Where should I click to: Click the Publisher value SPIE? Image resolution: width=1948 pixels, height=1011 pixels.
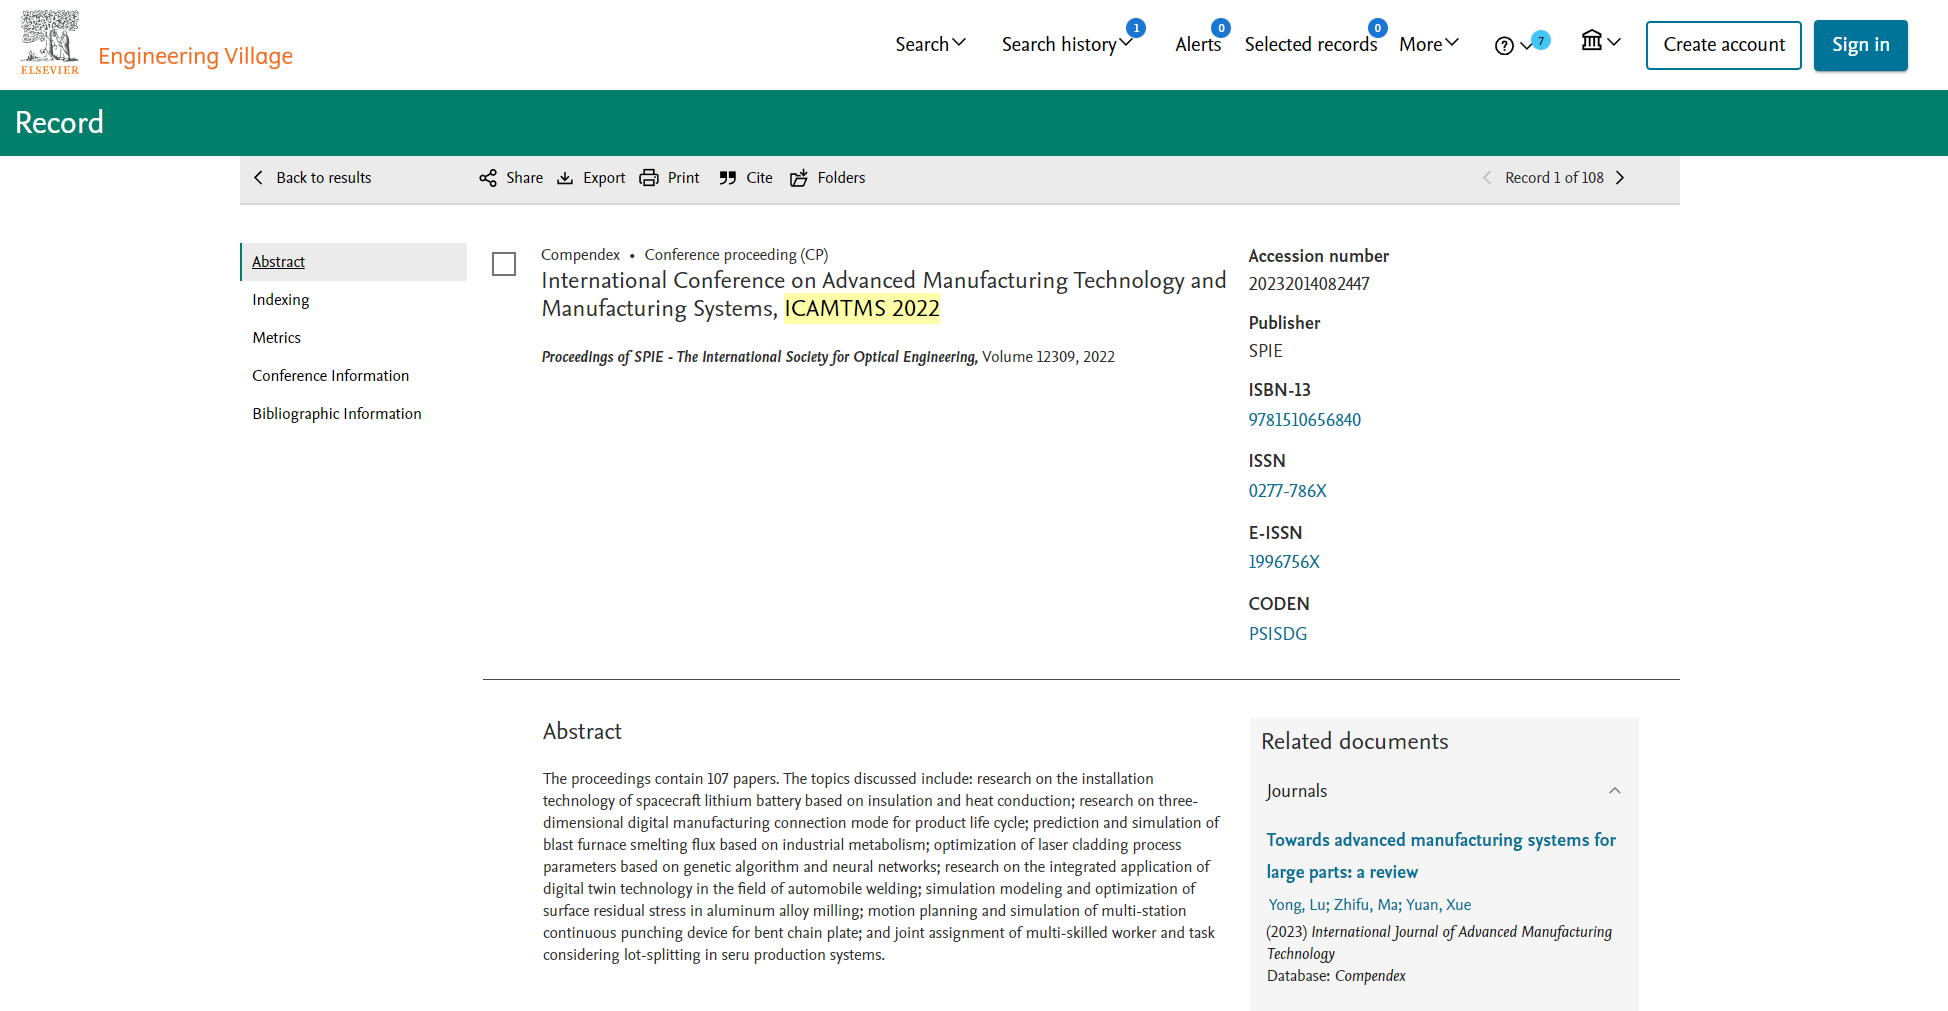pos(1266,351)
